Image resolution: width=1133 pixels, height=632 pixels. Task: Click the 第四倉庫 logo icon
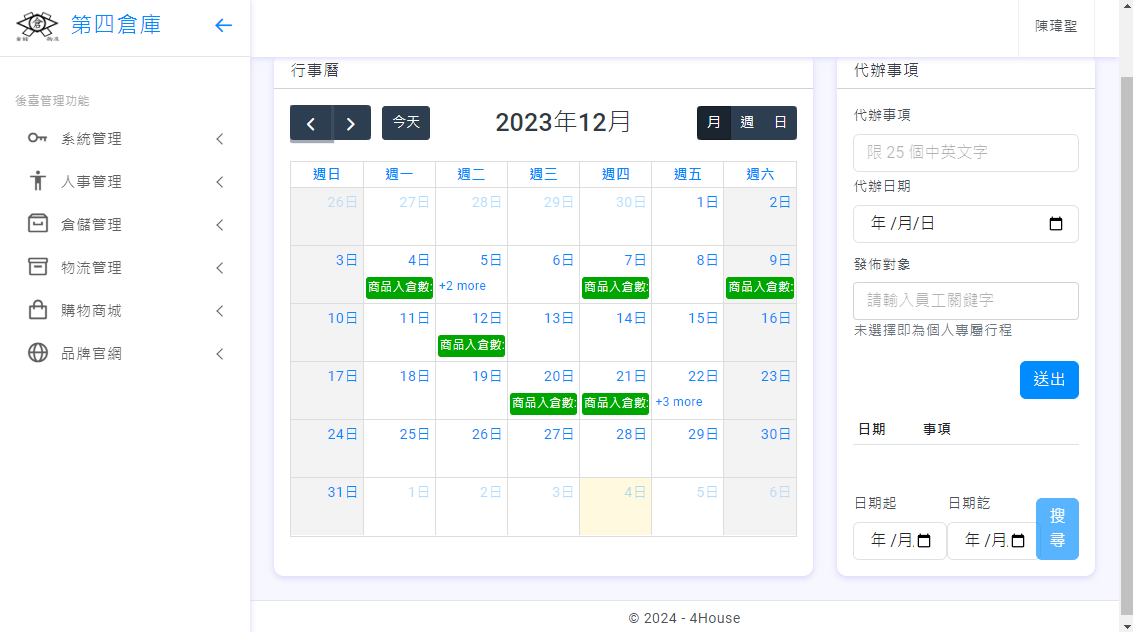pyautogui.click(x=38, y=26)
